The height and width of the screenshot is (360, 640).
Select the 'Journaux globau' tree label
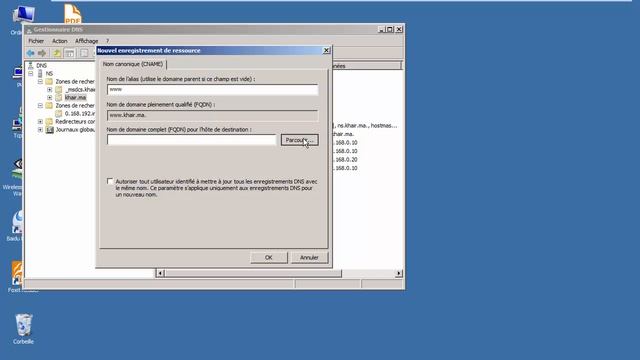76,130
